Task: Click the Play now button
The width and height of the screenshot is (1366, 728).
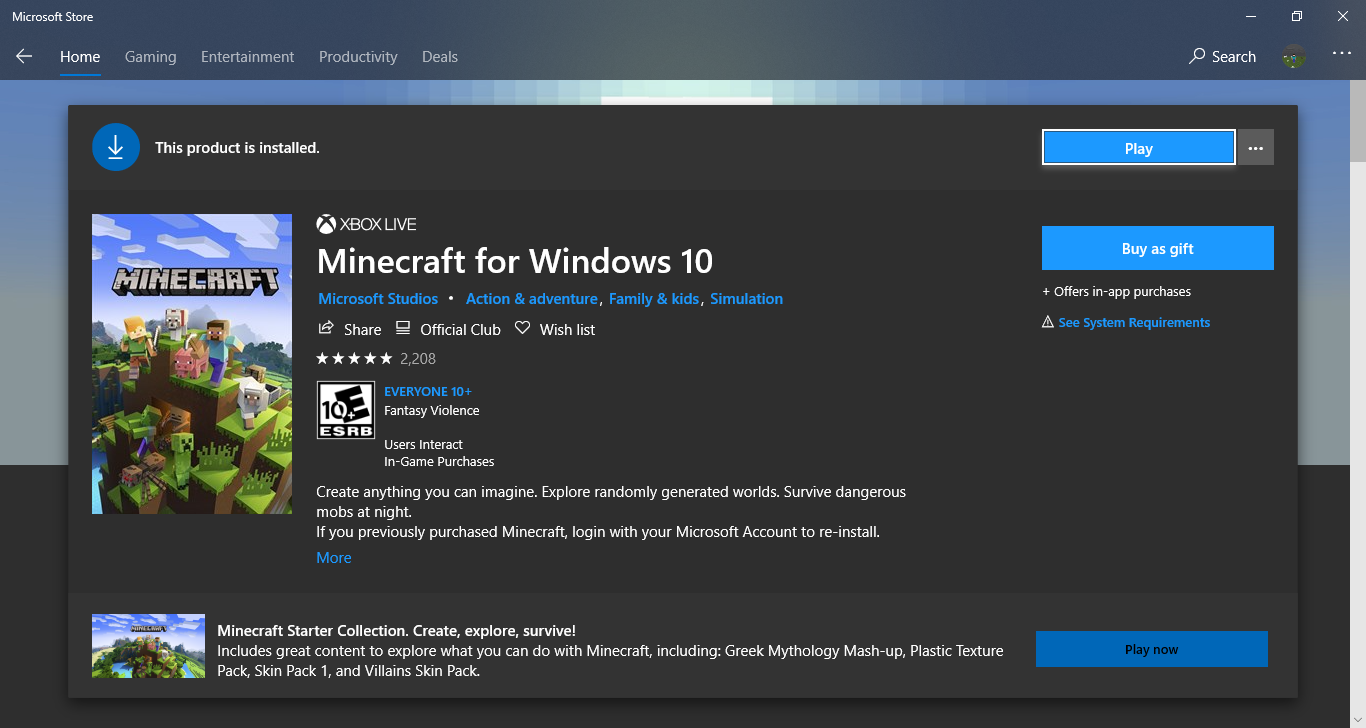Action: [1152, 649]
